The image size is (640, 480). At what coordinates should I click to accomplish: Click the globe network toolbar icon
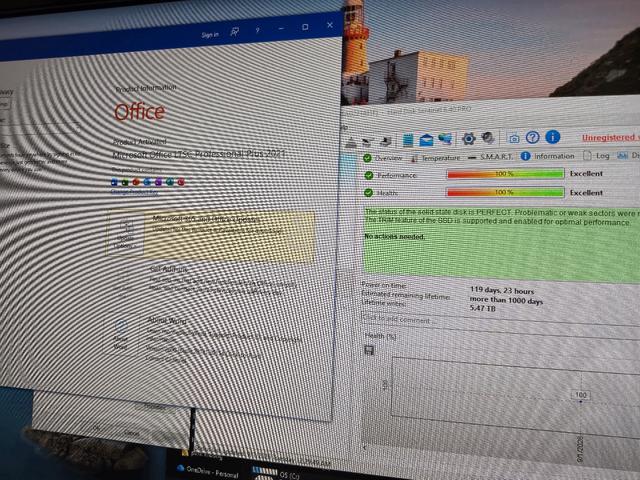[x=445, y=139]
